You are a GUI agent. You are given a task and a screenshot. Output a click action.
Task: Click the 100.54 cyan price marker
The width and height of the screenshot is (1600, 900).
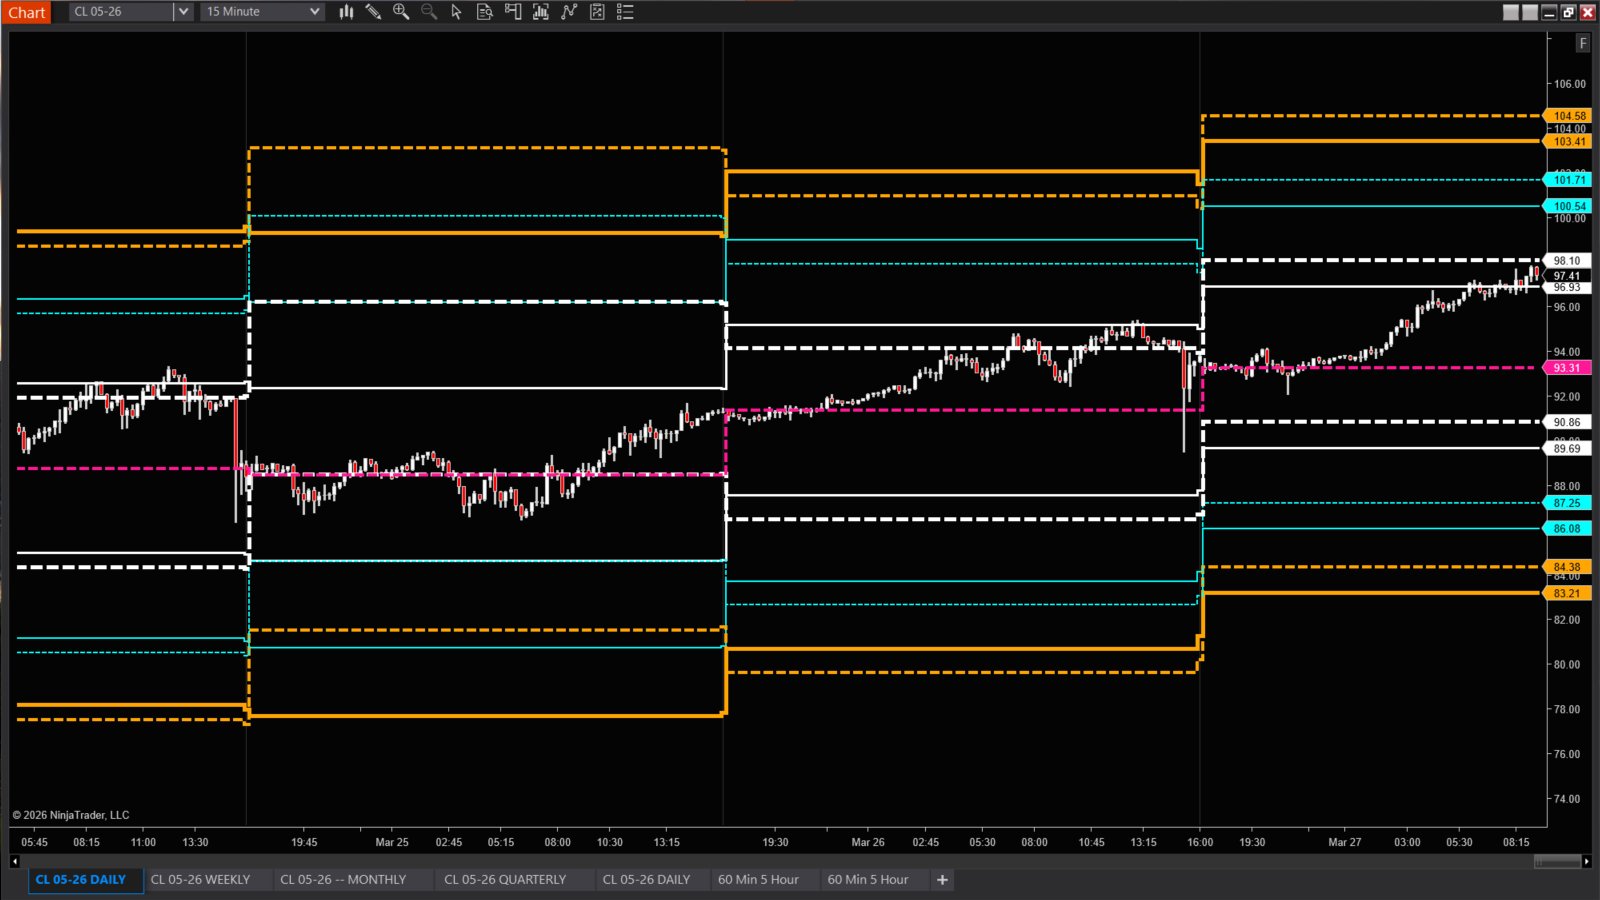1568,206
